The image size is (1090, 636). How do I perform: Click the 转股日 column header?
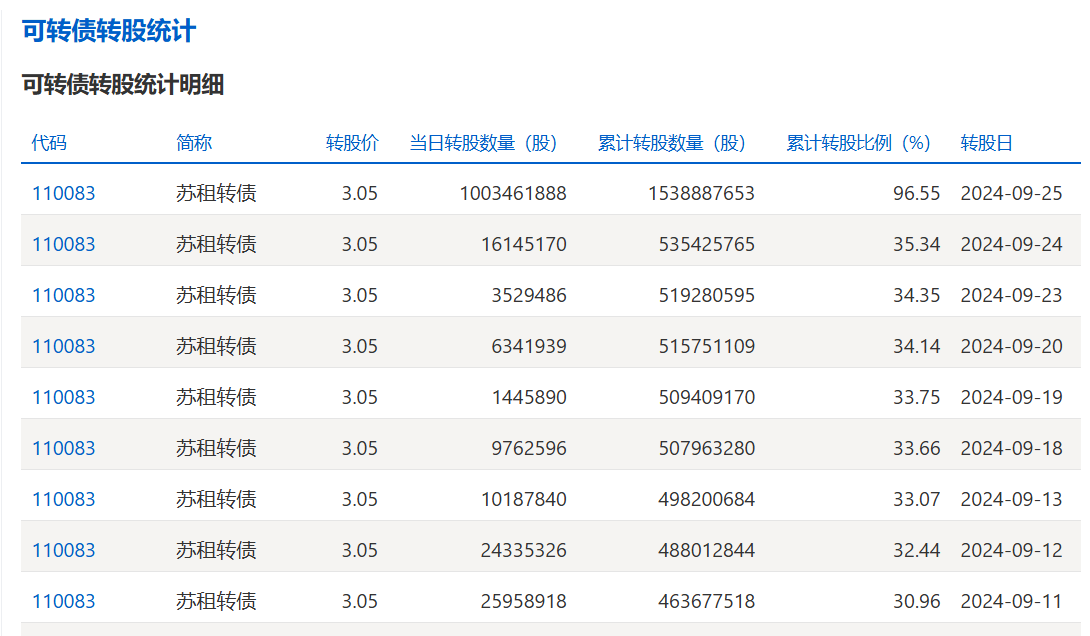986,143
